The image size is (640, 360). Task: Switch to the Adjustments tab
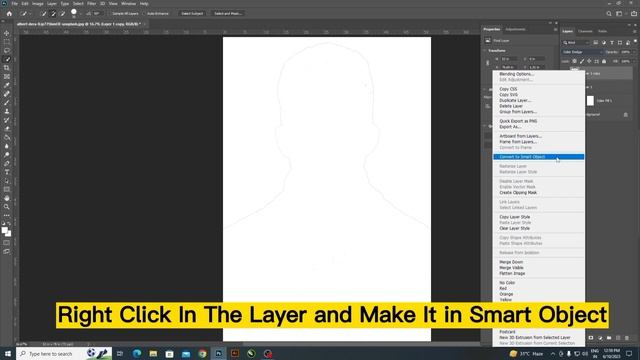[x=515, y=29]
